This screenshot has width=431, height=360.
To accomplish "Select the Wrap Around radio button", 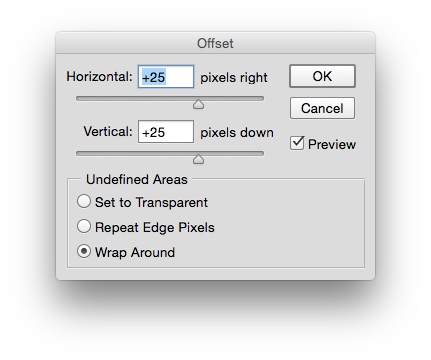I will pyautogui.click(x=84, y=251).
